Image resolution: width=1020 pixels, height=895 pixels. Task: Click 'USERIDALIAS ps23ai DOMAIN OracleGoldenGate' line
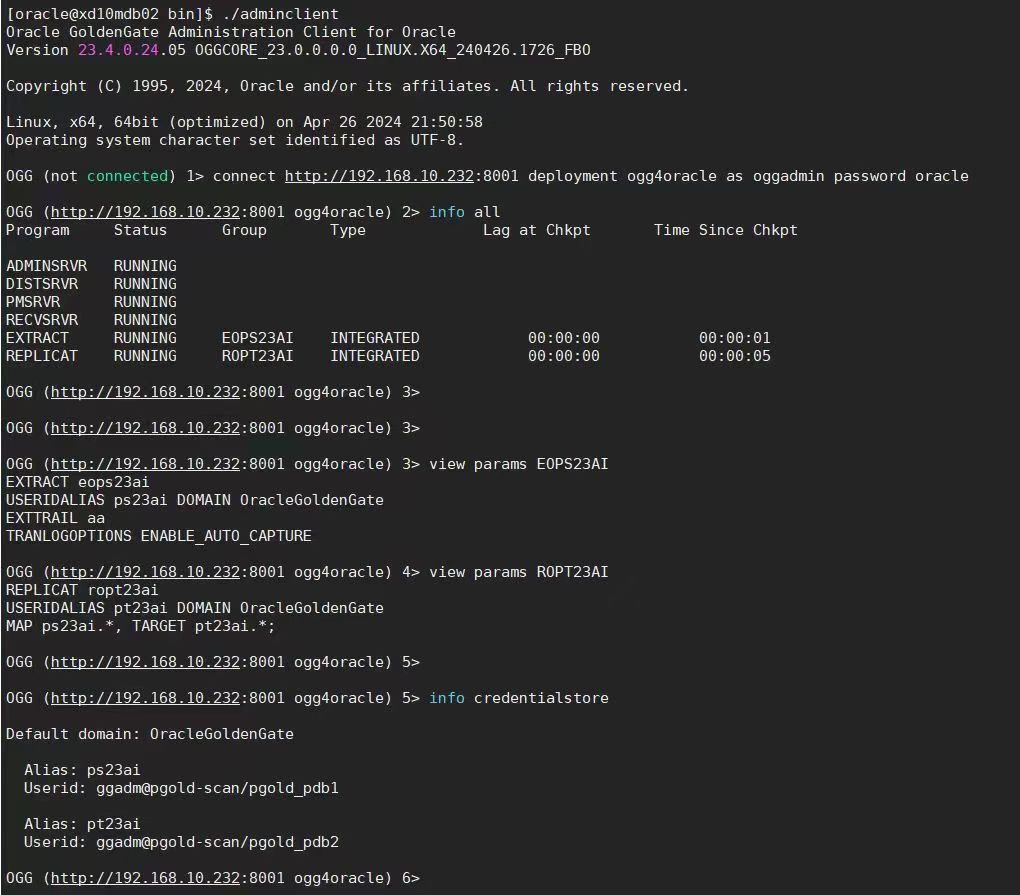pyautogui.click(x=195, y=500)
